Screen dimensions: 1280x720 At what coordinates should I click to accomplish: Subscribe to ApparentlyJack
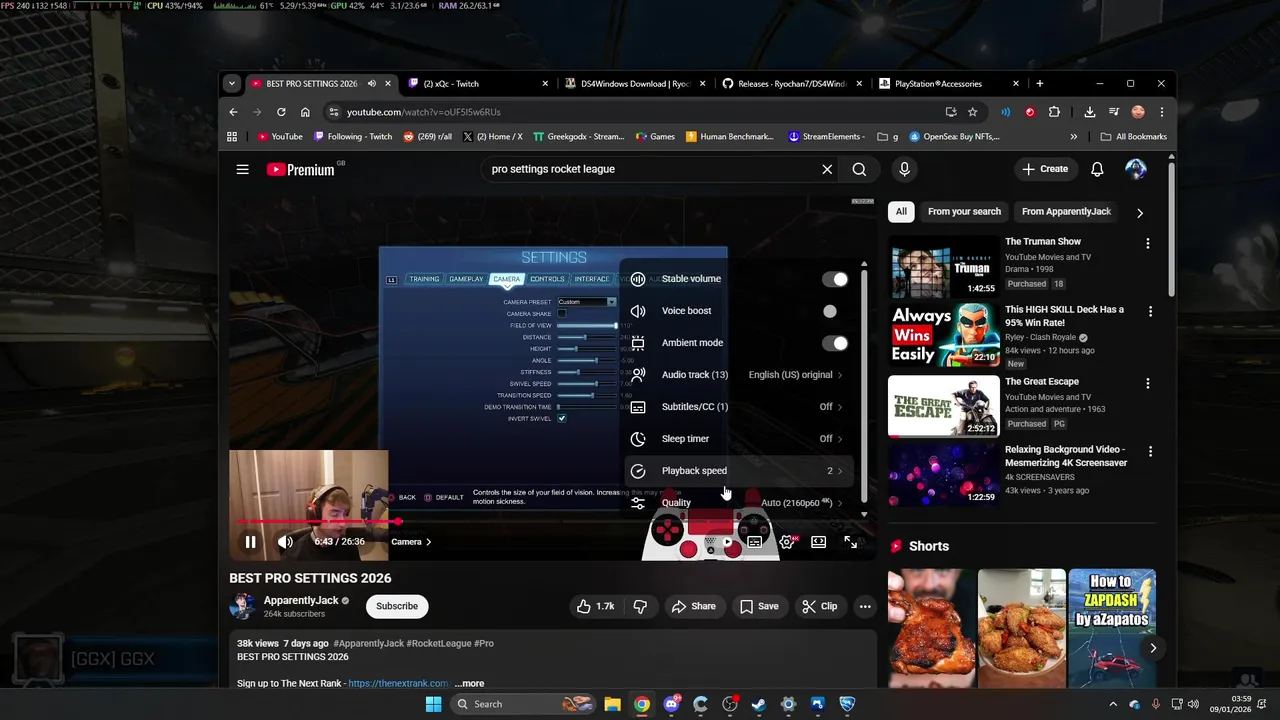pyautogui.click(x=397, y=606)
